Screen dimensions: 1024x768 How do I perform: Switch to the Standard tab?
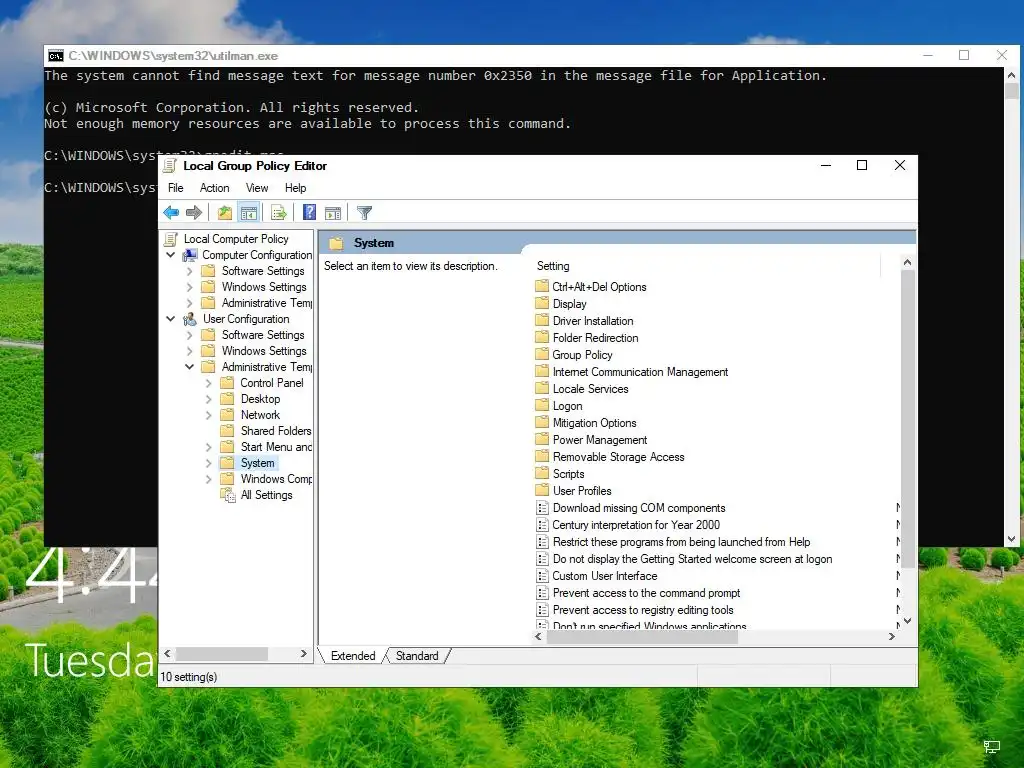[417, 656]
